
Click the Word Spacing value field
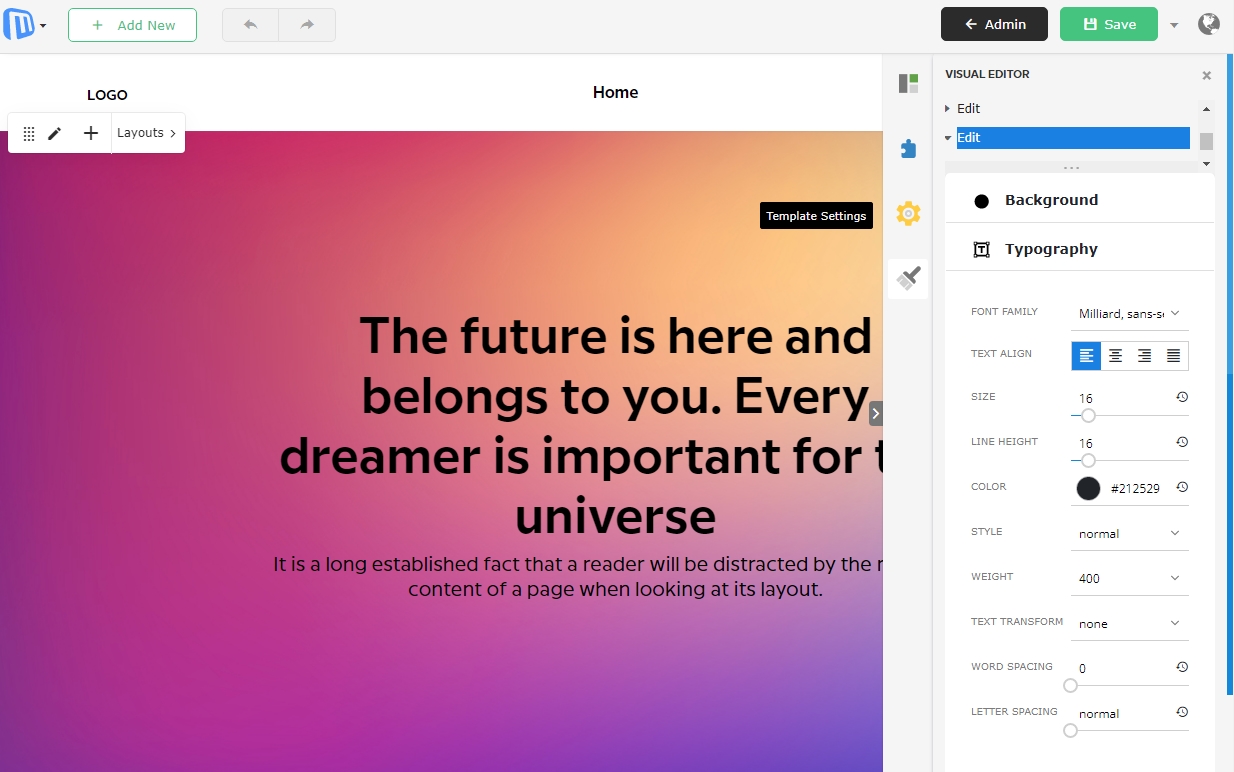1120,668
